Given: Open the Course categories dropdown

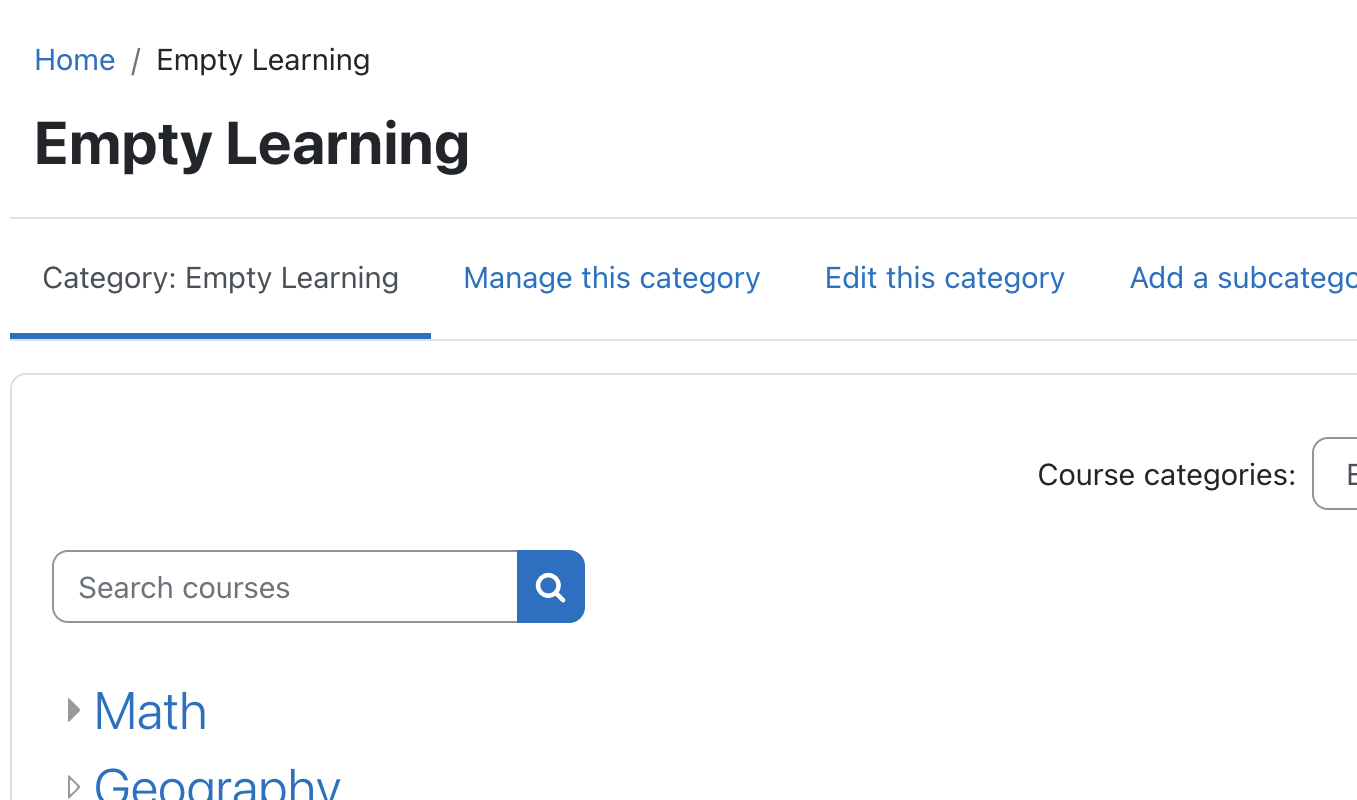Looking at the screenshot, I should tap(1335, 473).
